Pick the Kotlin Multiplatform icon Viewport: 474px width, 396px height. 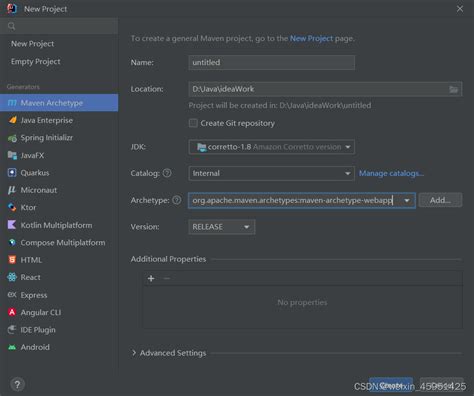tap(12, 225)
